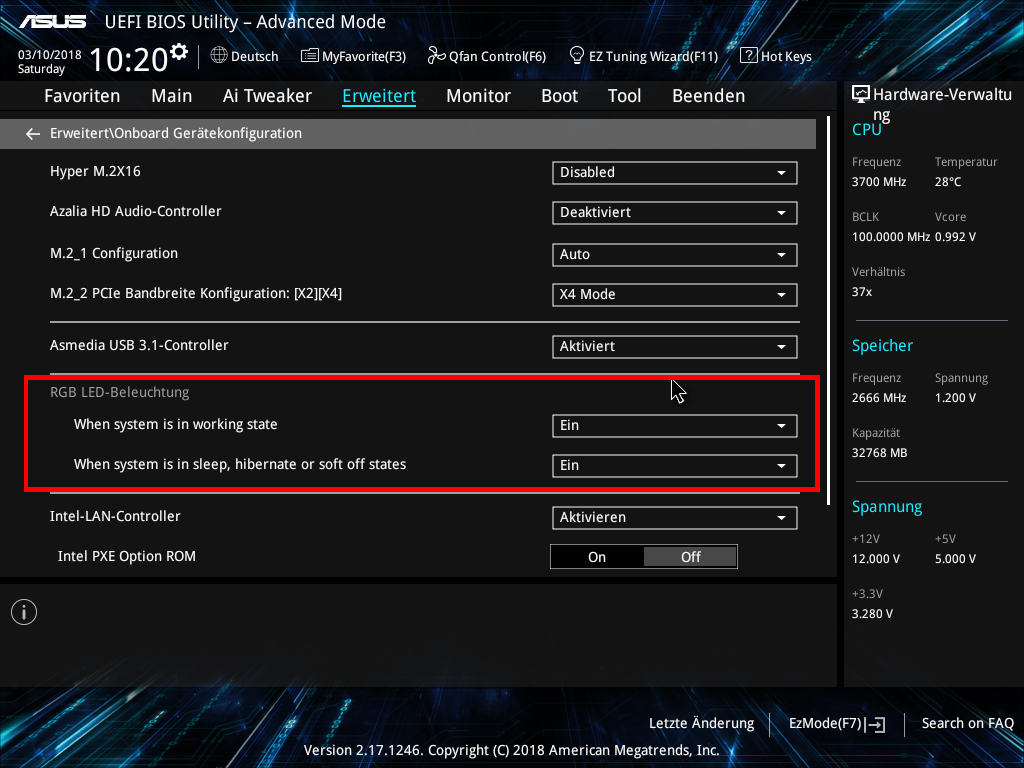
Task: Select Azalia HD Audio-Controller label
Action: (136, 211)
